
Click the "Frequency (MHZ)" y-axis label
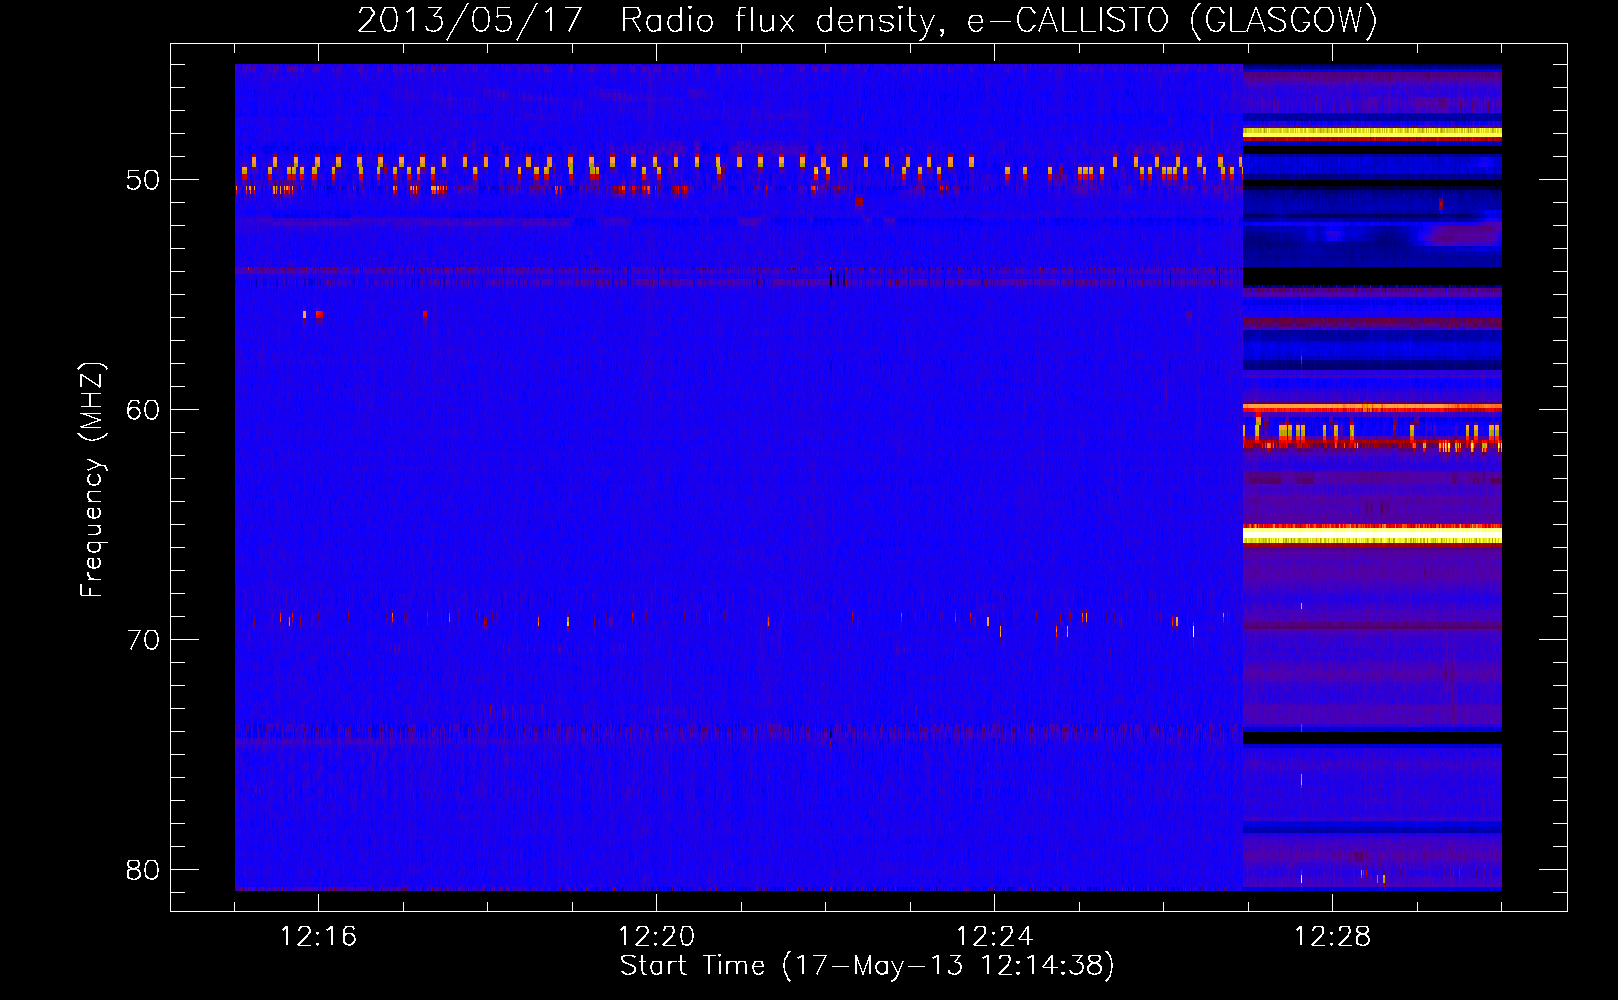point(92,480)
